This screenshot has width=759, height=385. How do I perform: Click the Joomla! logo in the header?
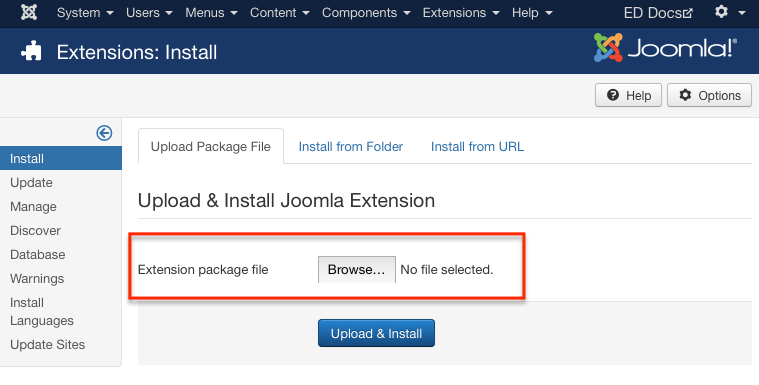(x=666, y=48)
